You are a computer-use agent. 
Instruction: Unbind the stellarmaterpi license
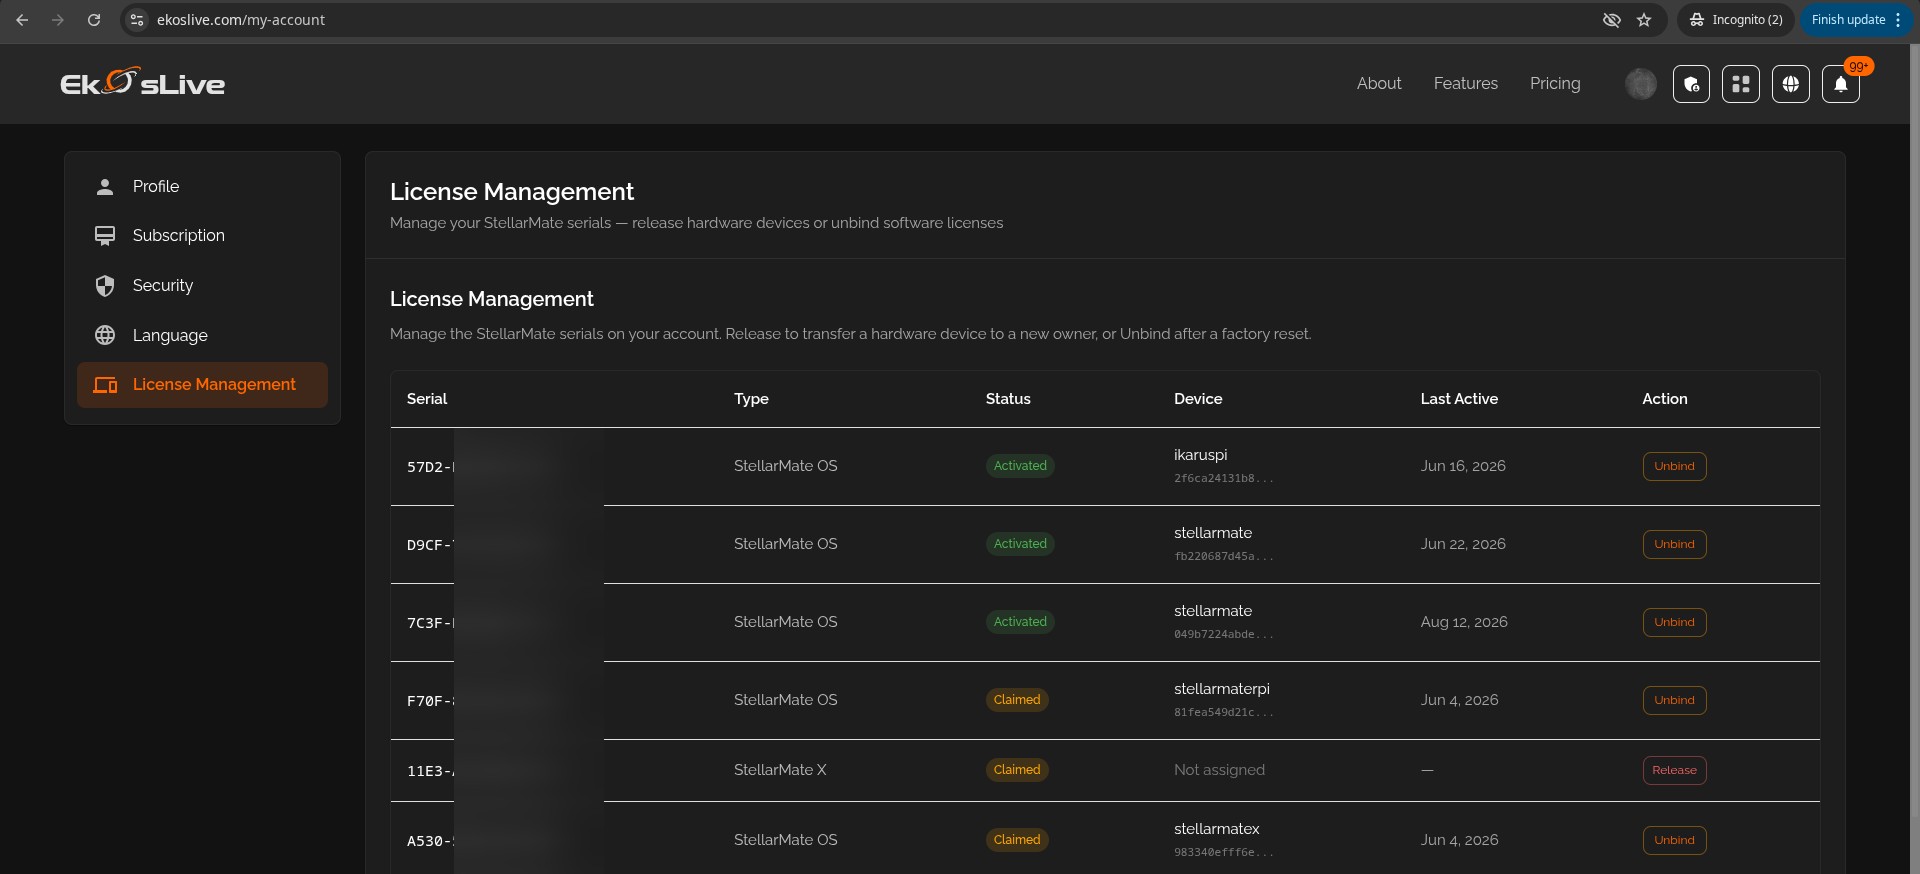tap(1674, 700)
